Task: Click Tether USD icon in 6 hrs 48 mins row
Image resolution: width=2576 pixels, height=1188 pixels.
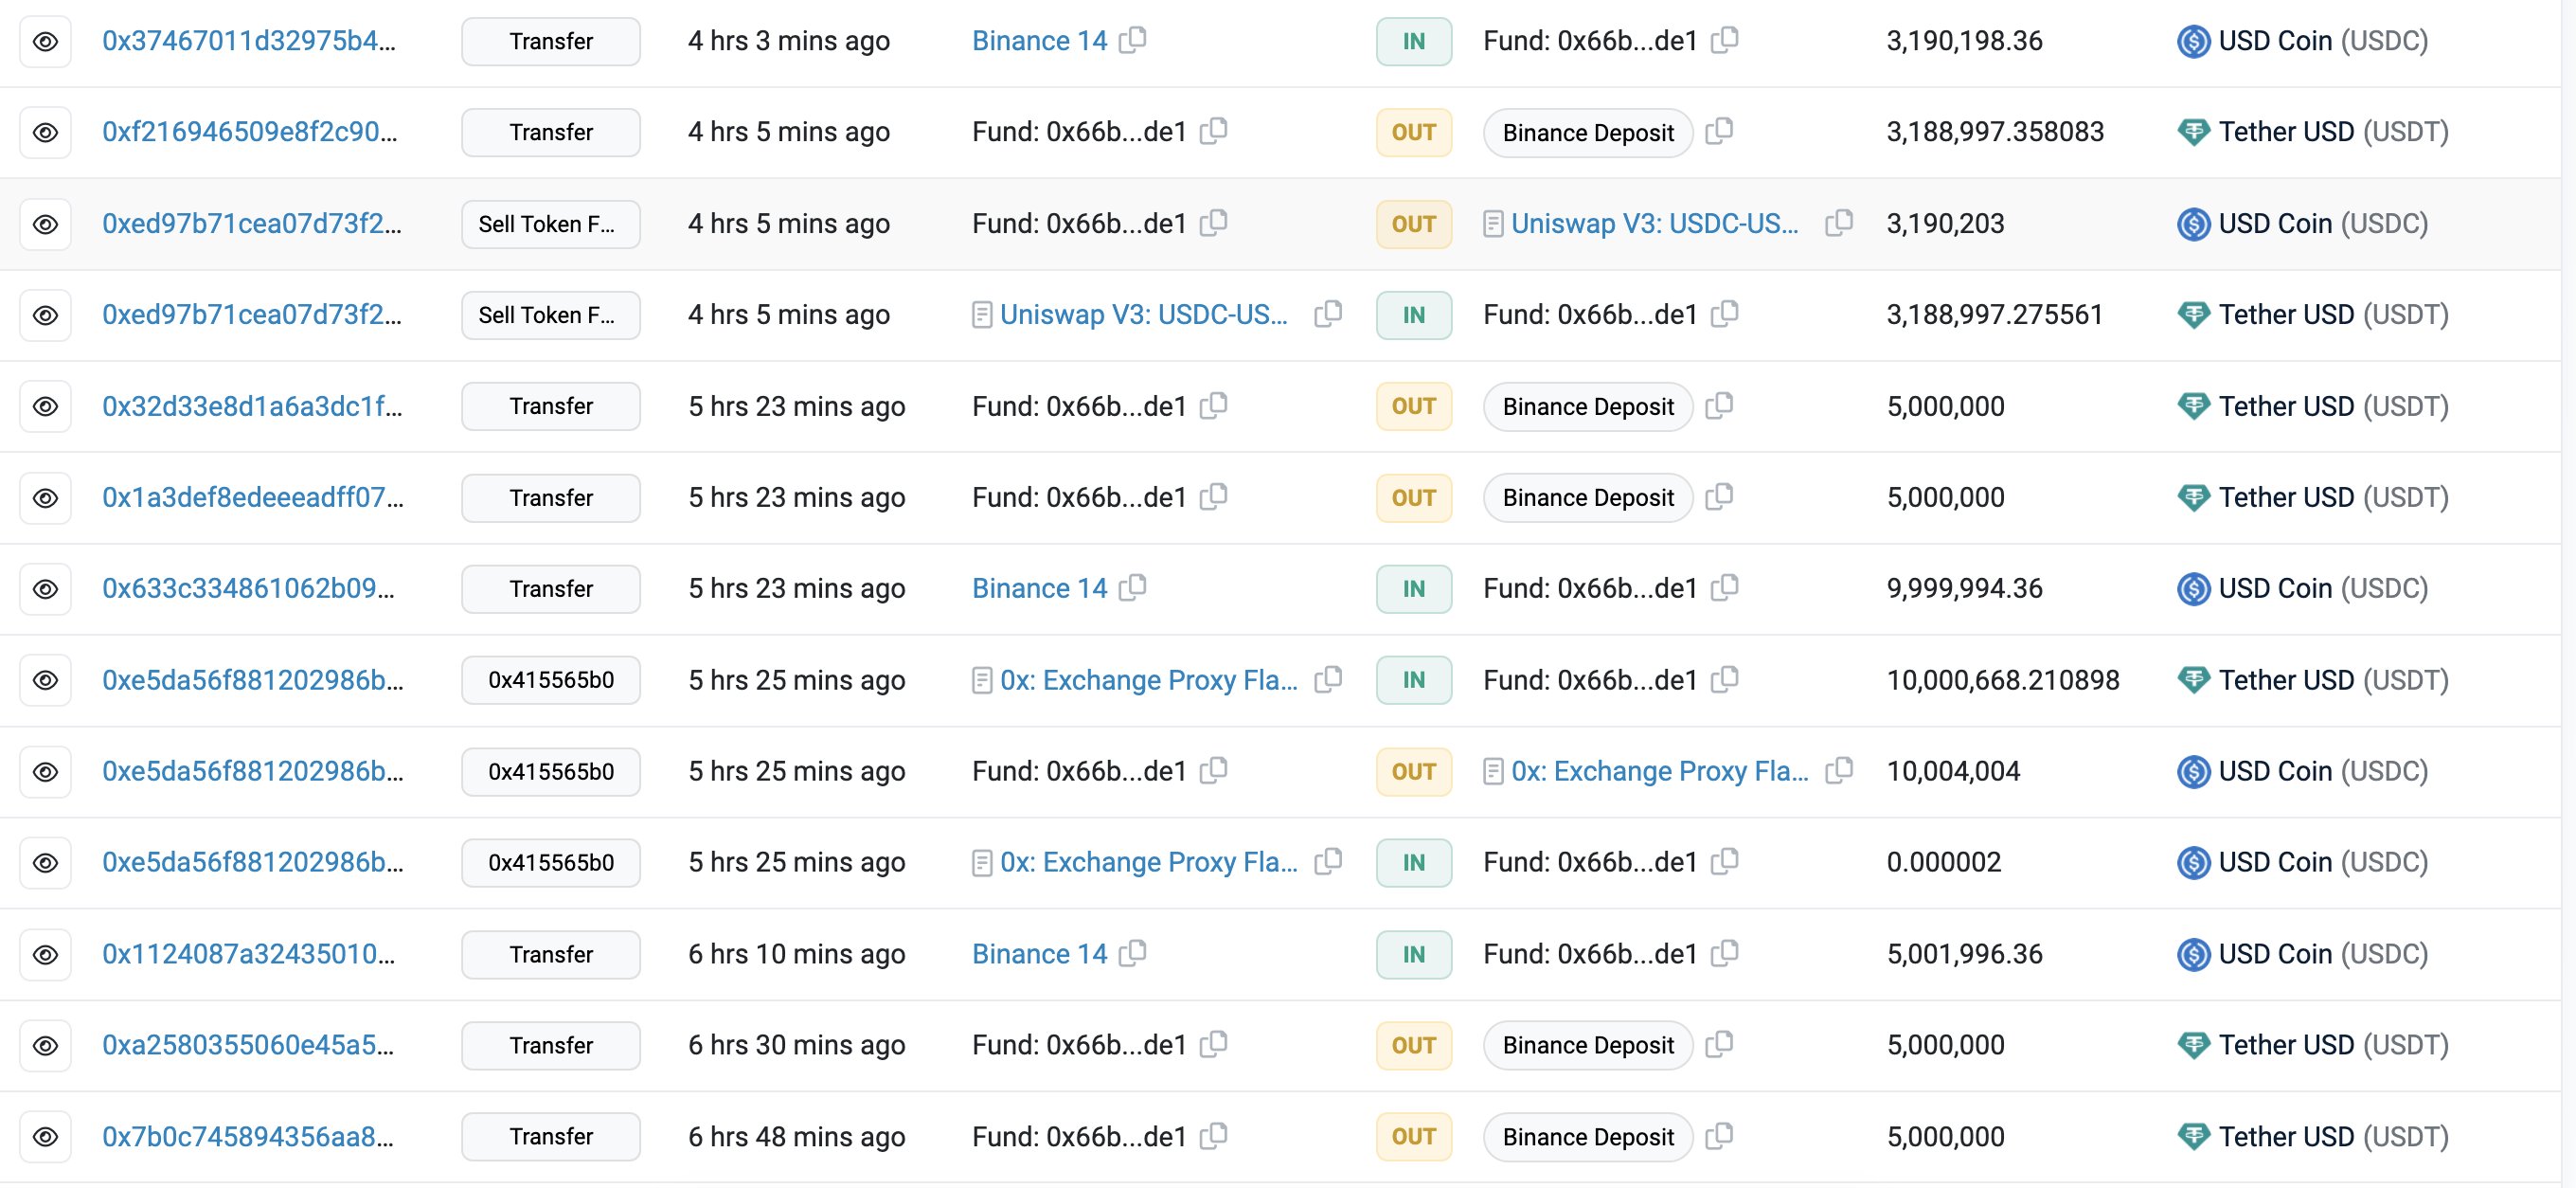Action: tap(2193, 1137)
